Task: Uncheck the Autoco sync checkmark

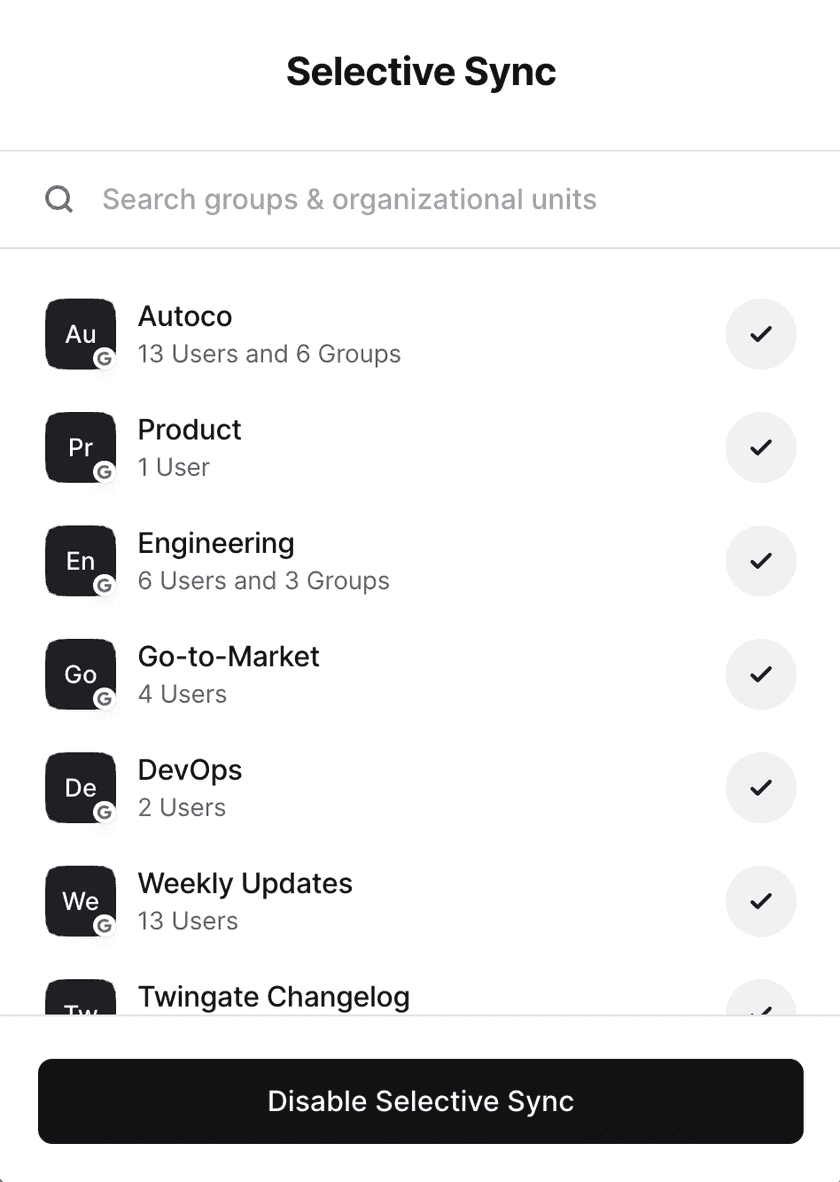Action: tap(760, 334)
